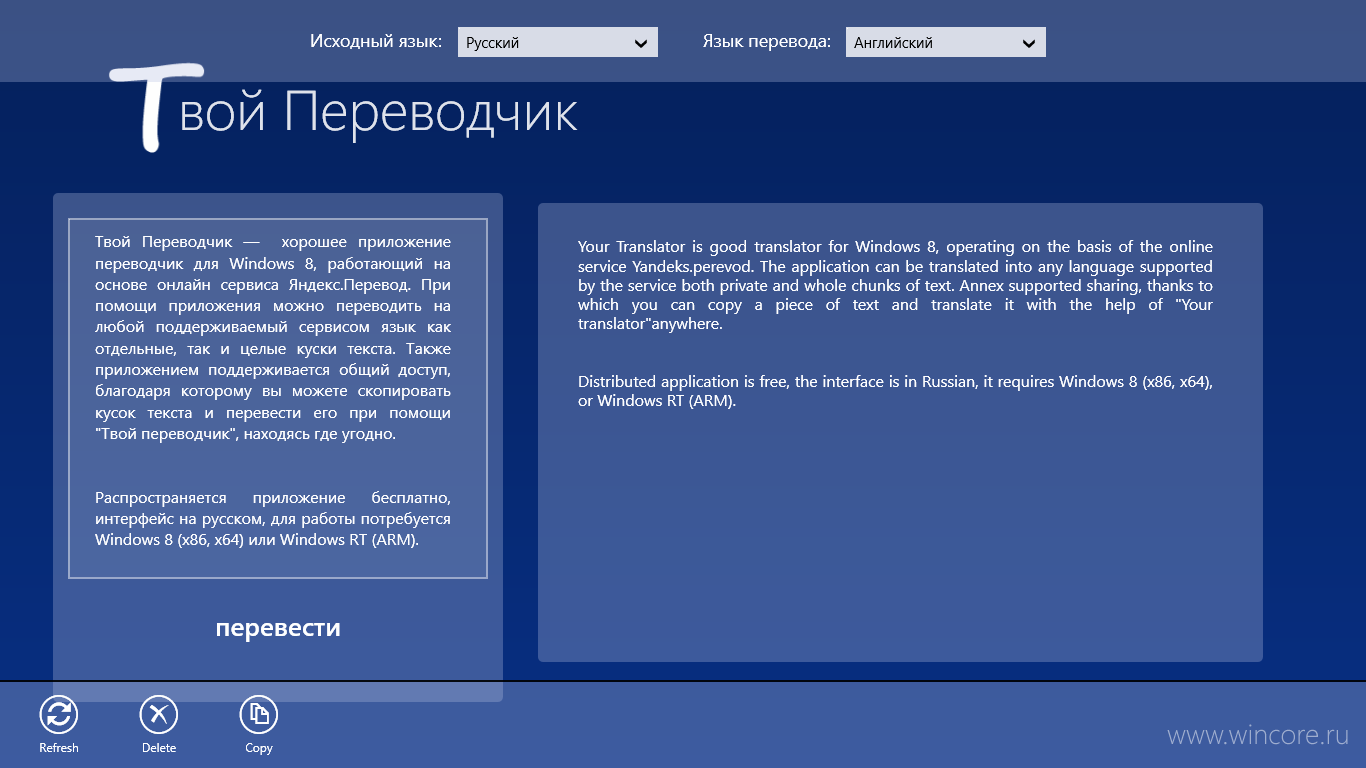
Task: Click the перевести translate button
Action: tap(278, 628)
